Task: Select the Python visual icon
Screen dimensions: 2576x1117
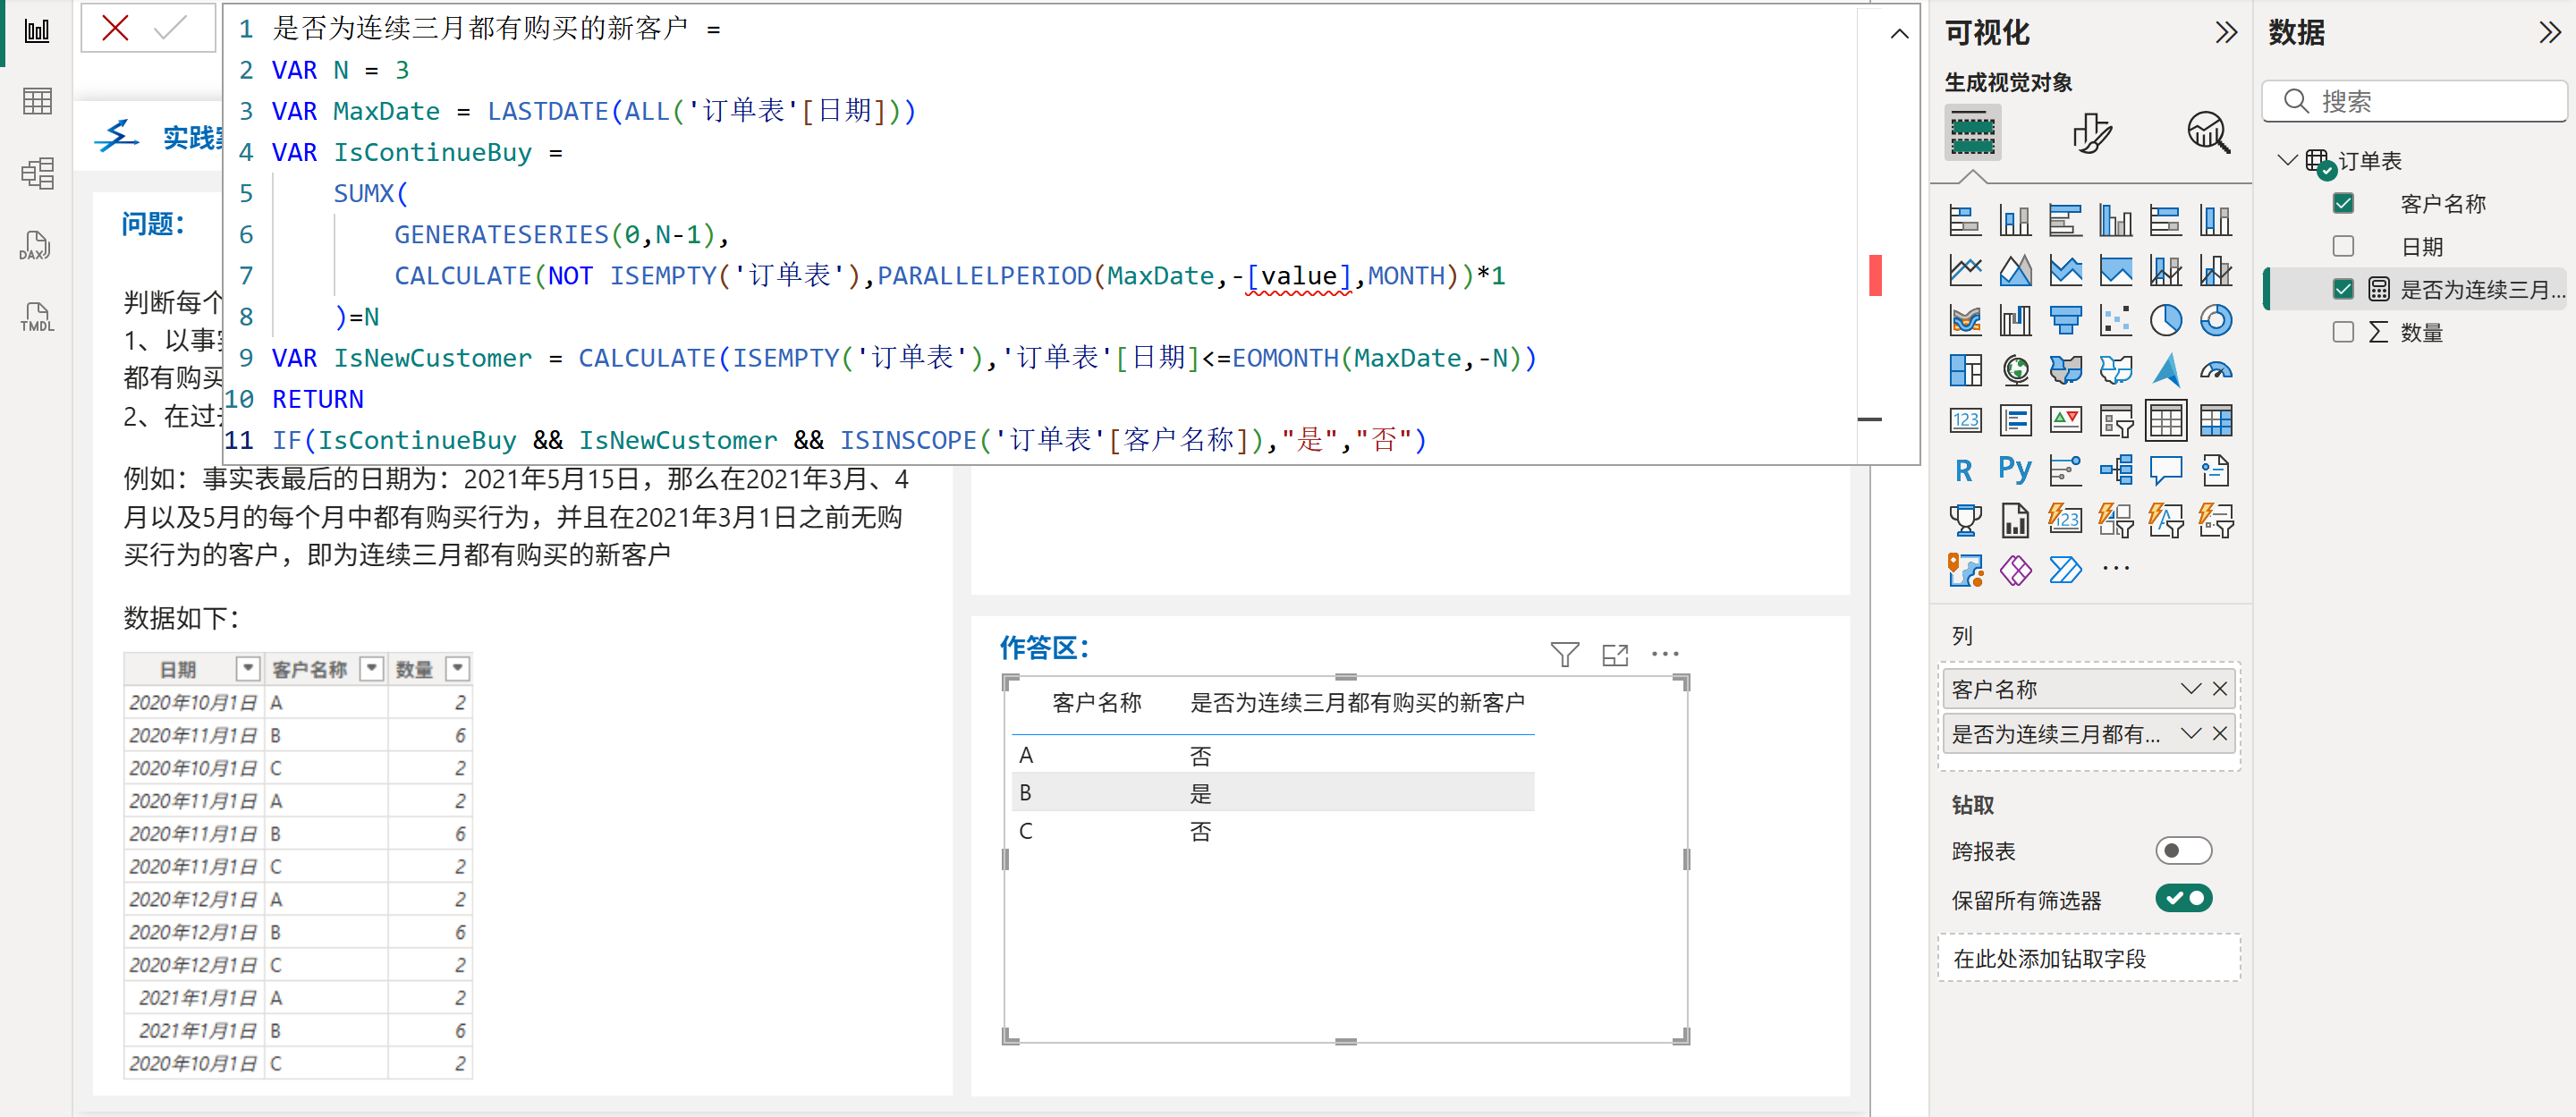Action: pos(2015,470)
